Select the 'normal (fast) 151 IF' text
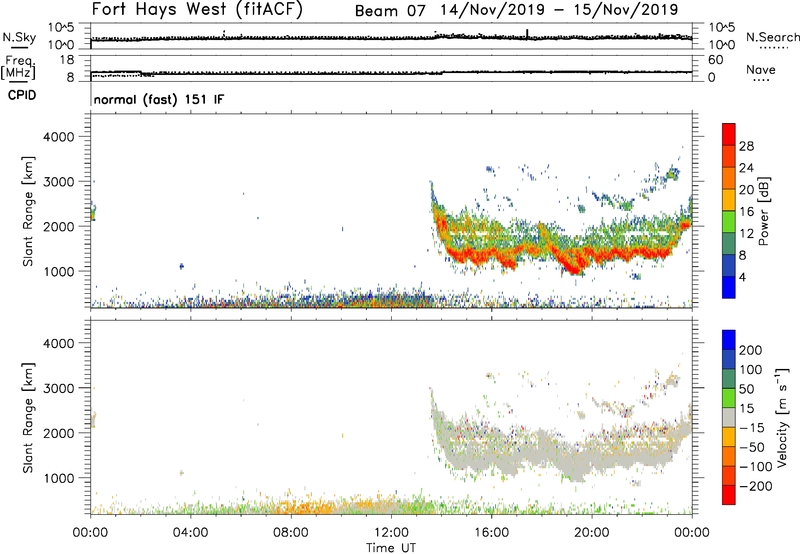The image size is (800, 554). pyautogui.click(x=159, y=100)
